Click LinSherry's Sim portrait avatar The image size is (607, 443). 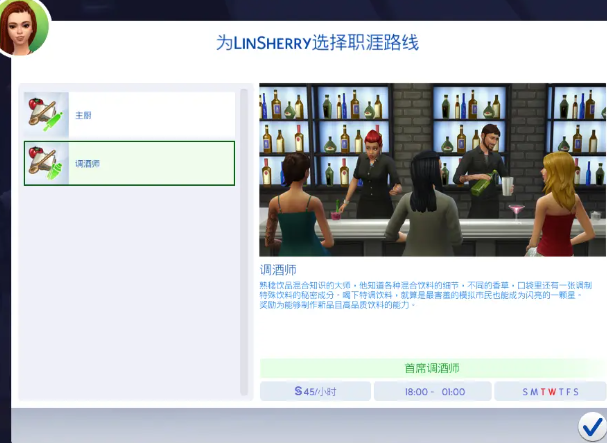pyautogui.click(x=23, y=27)
